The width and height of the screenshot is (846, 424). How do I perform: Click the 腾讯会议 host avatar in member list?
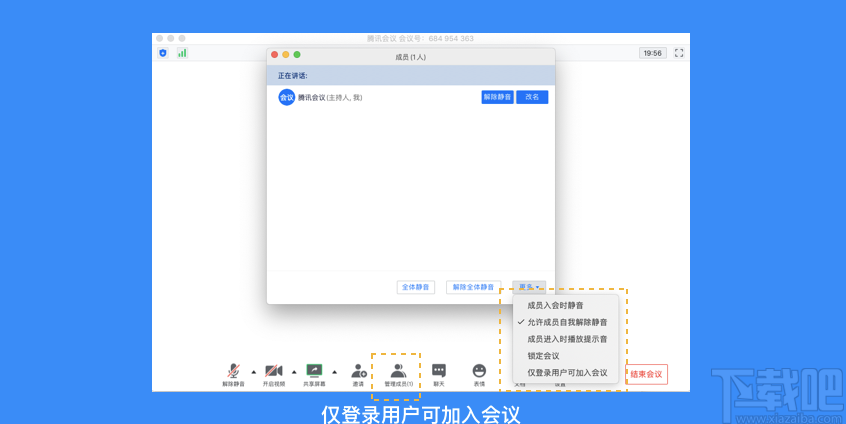coord(286,98)
